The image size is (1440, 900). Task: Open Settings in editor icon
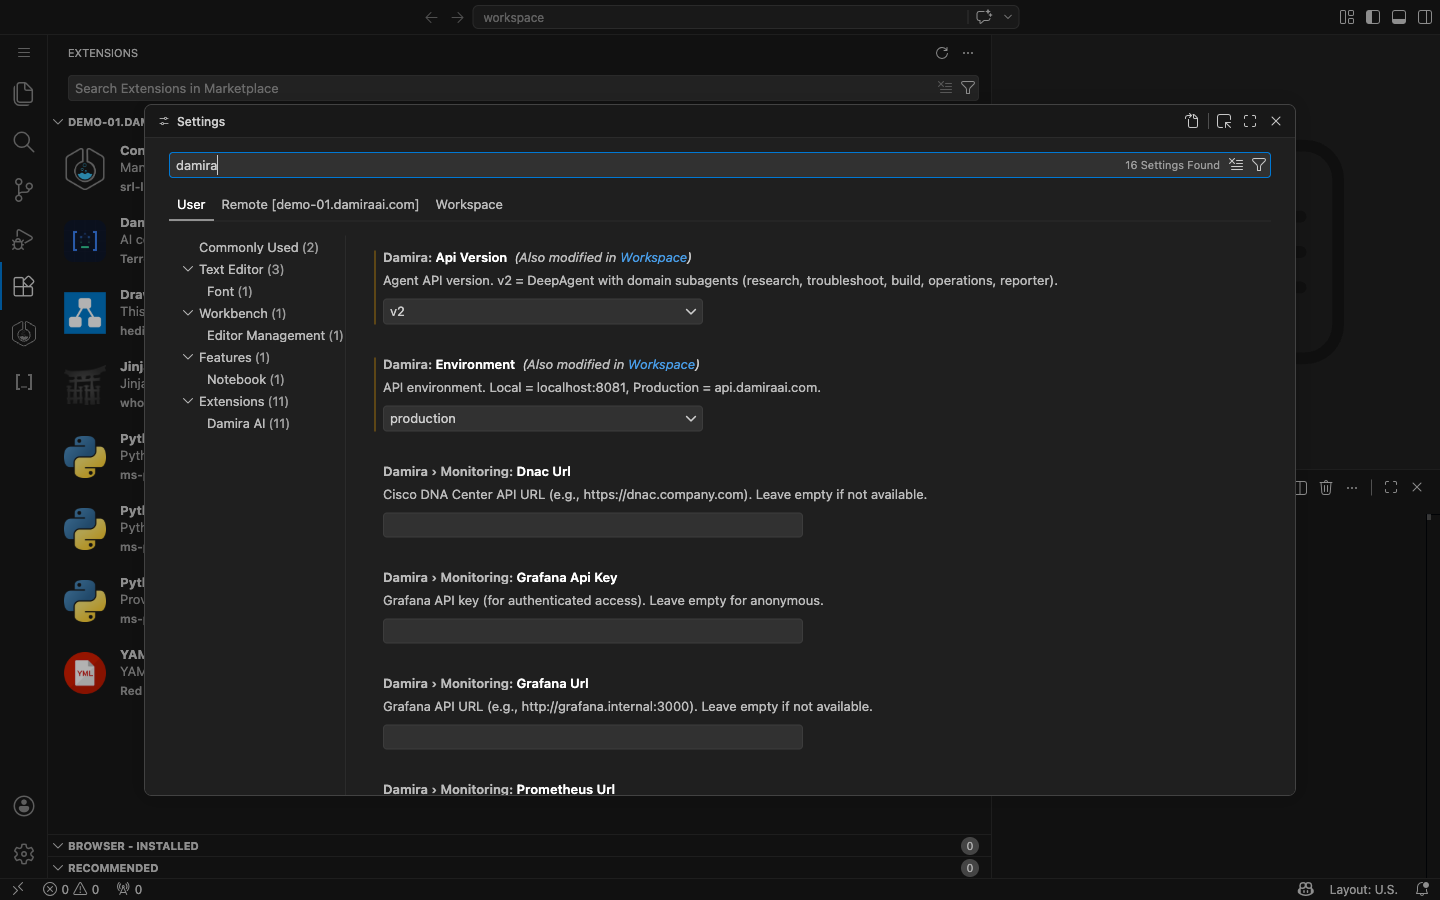pos(1224,121)
